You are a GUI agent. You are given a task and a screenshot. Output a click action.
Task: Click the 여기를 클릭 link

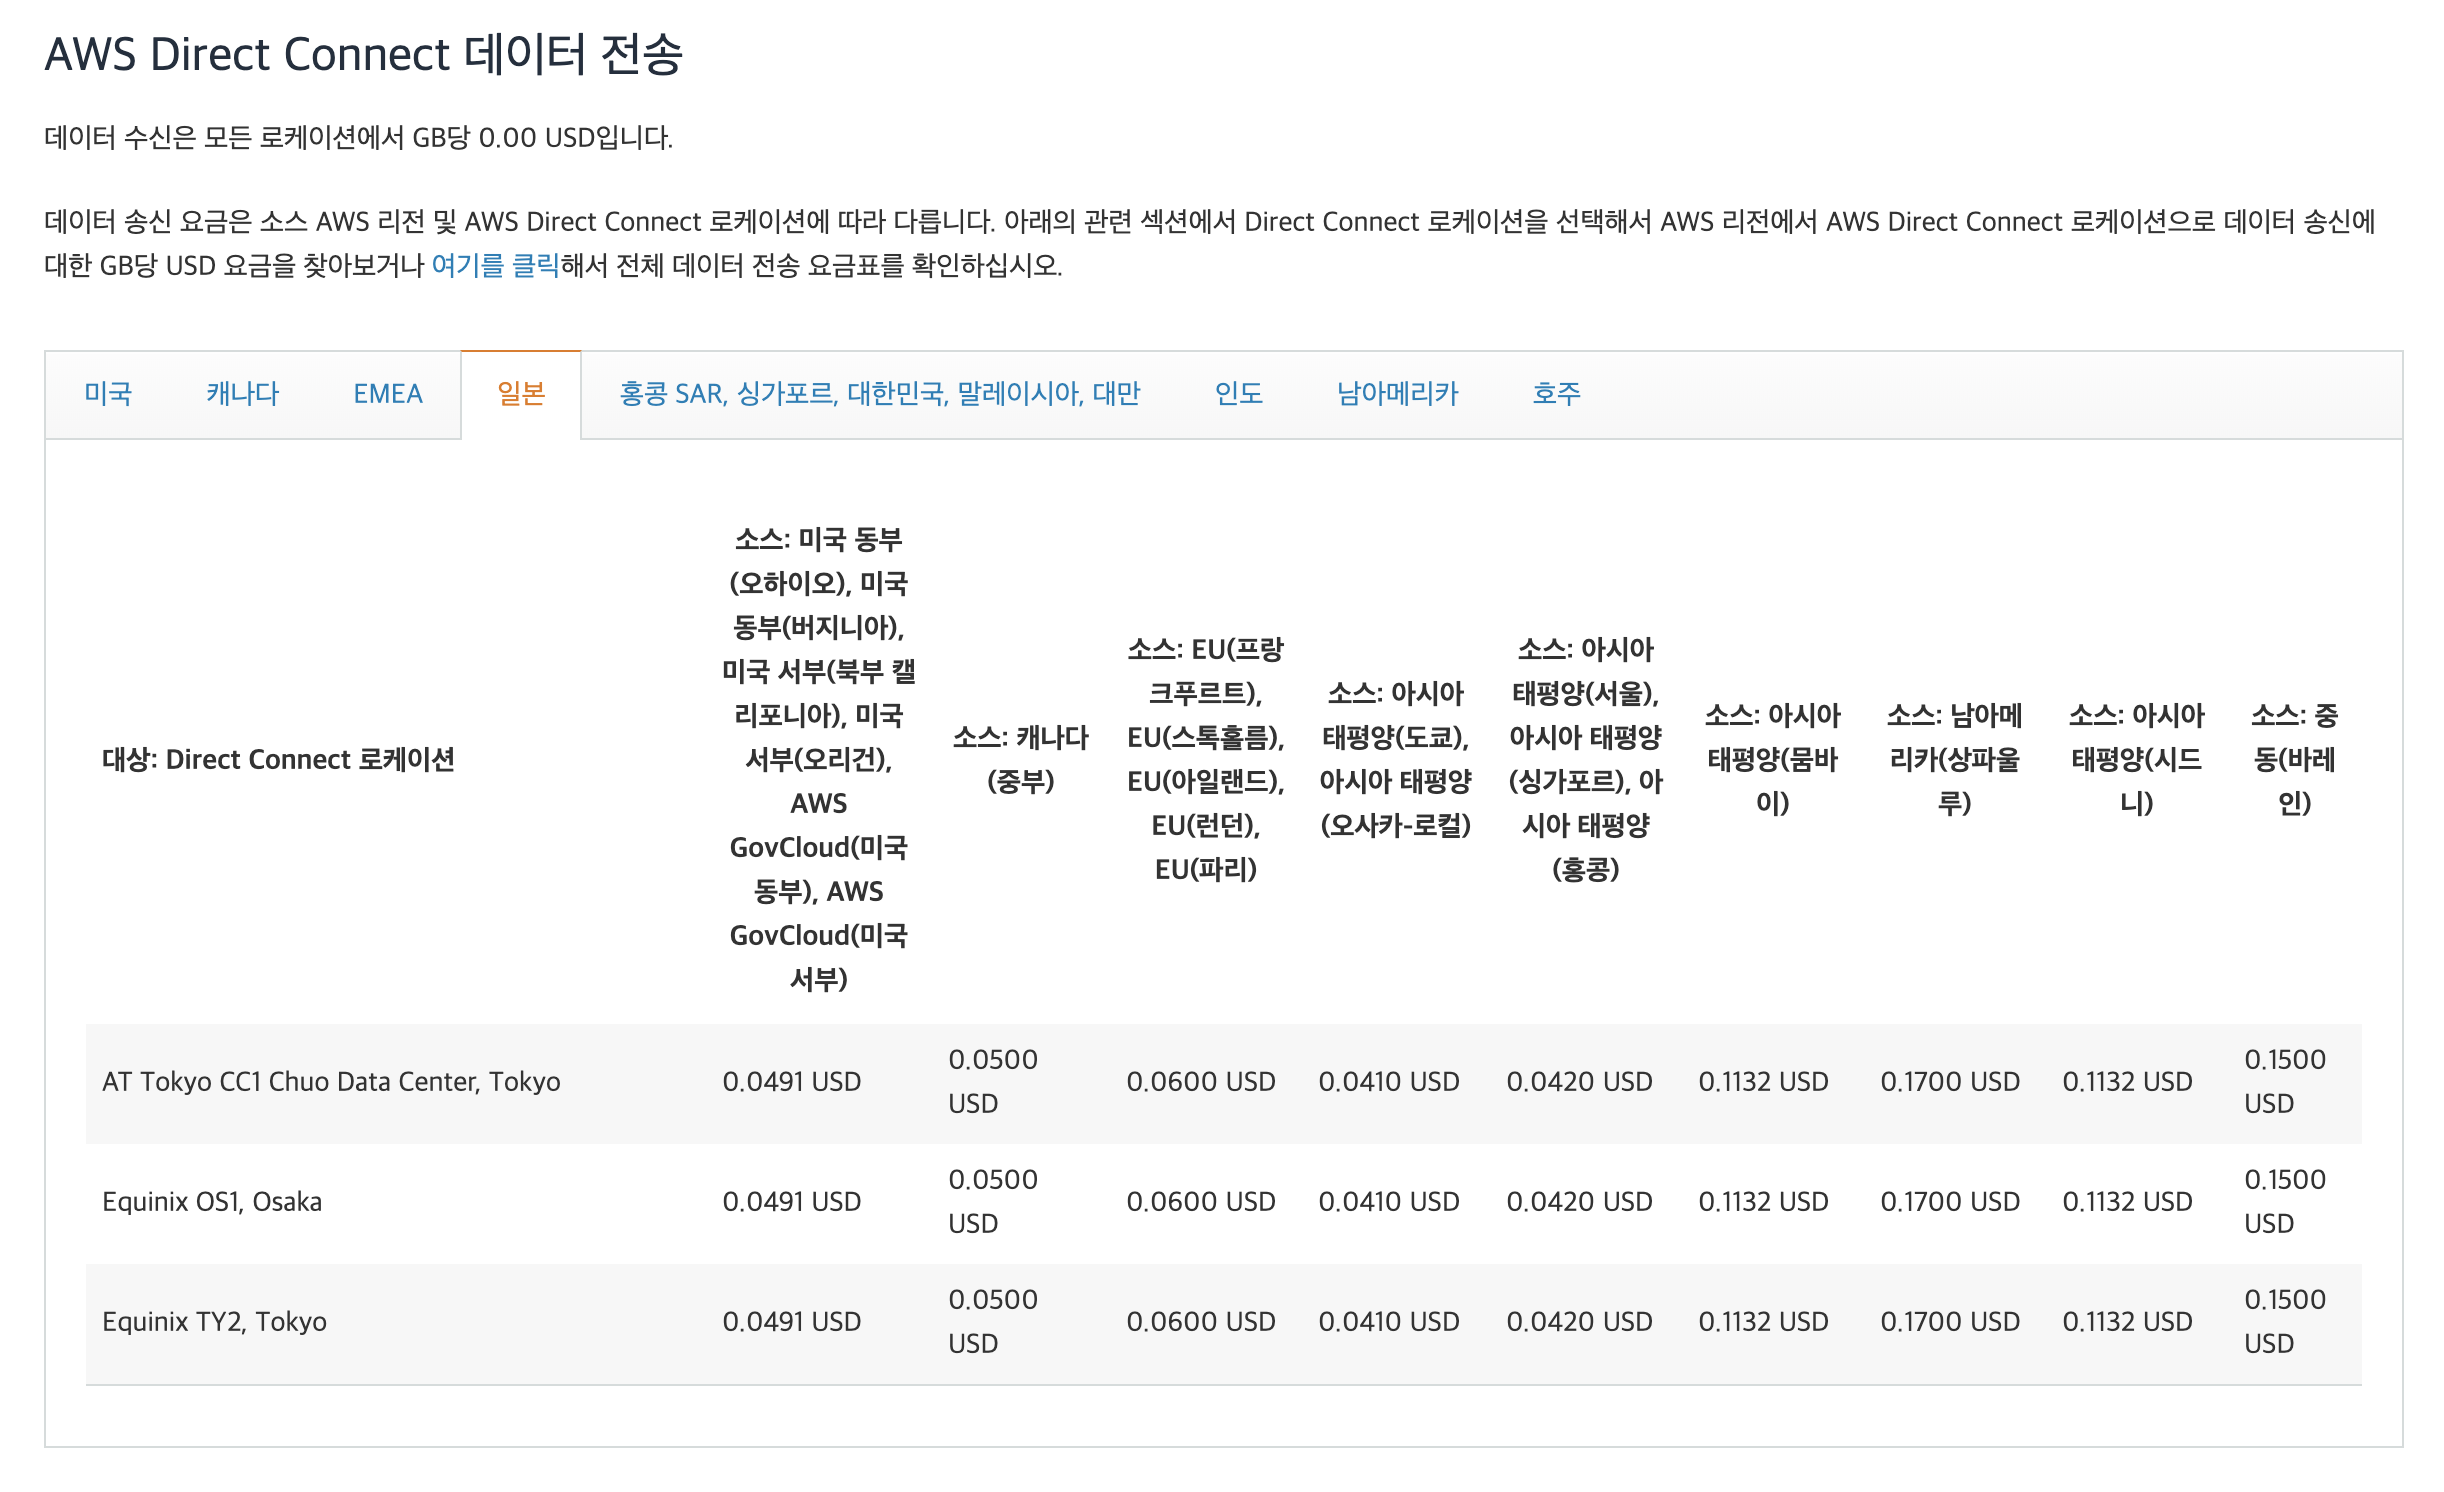(495, 265)
